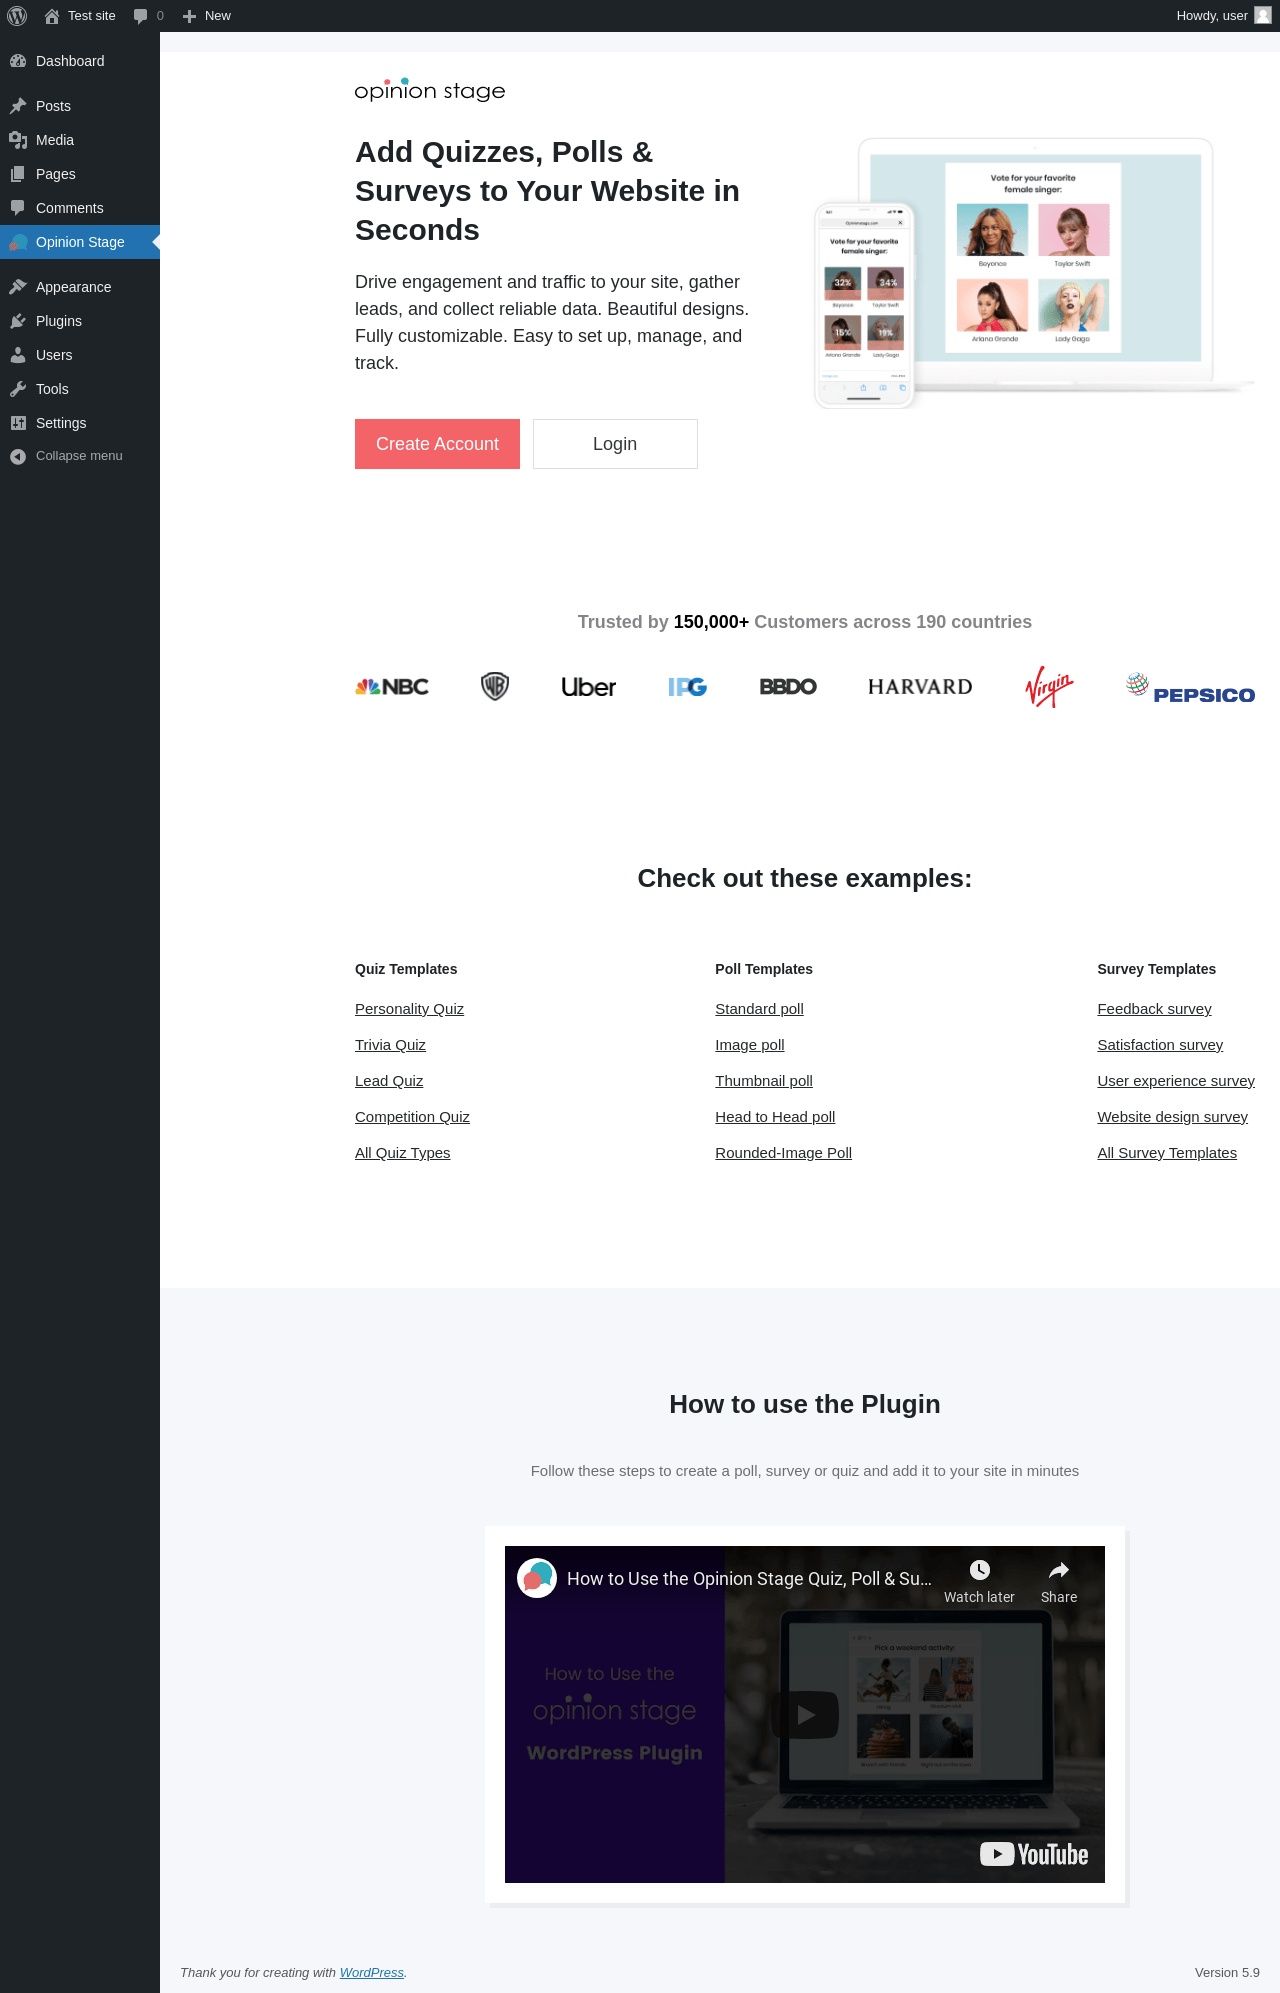Screen dimensions: 1280x1993
Task: Click the YouTube logo on video
Action: tap(1034, 1854)
